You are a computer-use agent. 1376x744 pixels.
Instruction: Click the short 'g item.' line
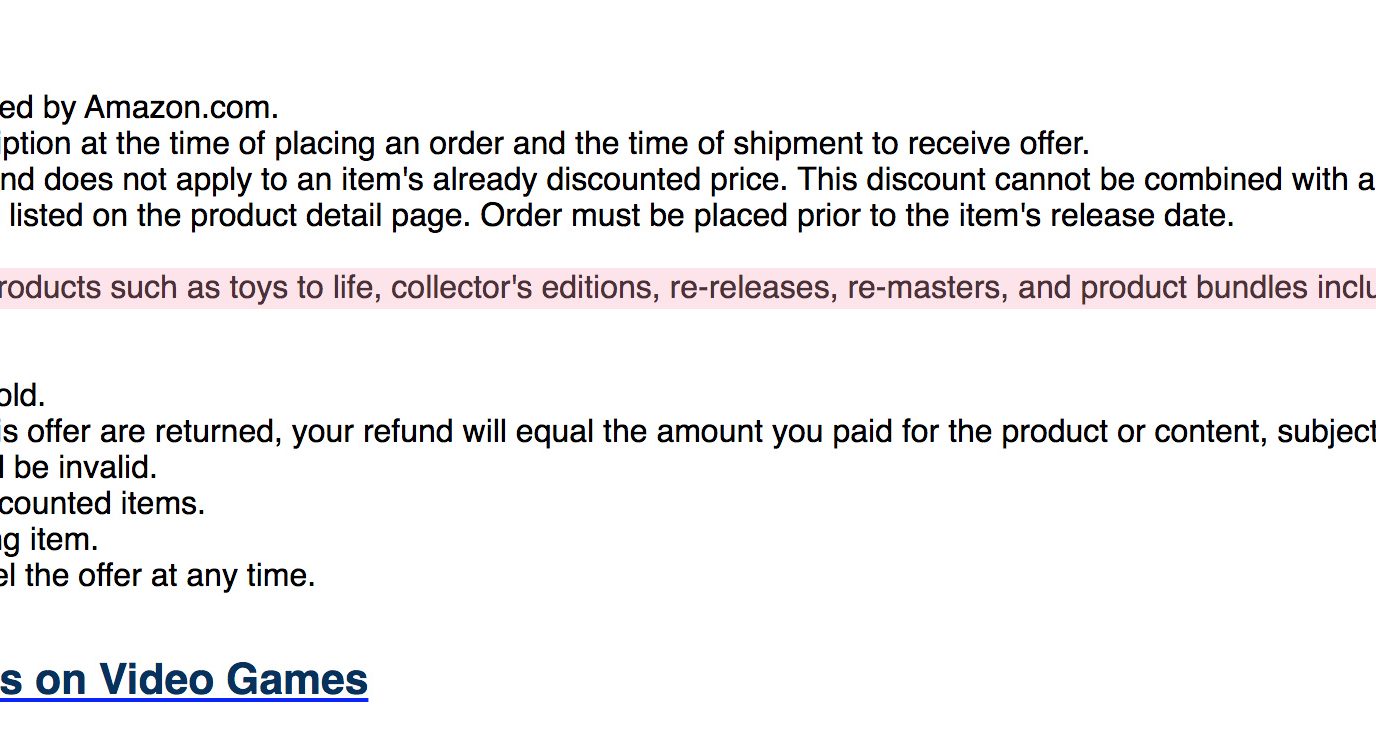49,540
